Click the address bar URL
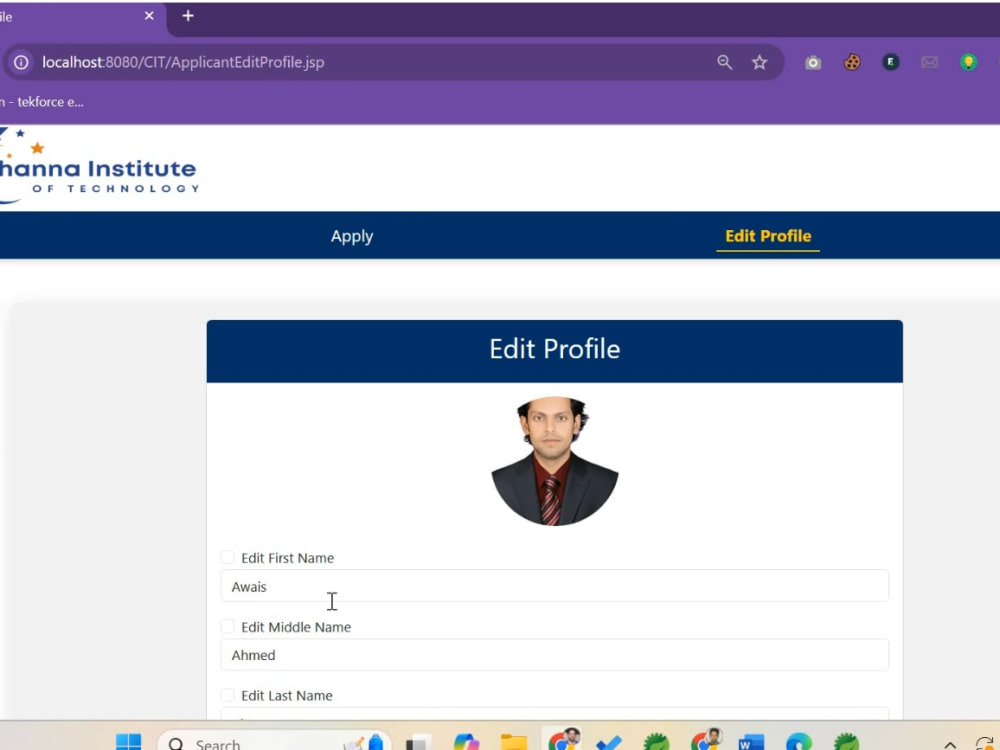Image resolution: width=1000 pixels, height=750 pixels. [x=183, y=62]
